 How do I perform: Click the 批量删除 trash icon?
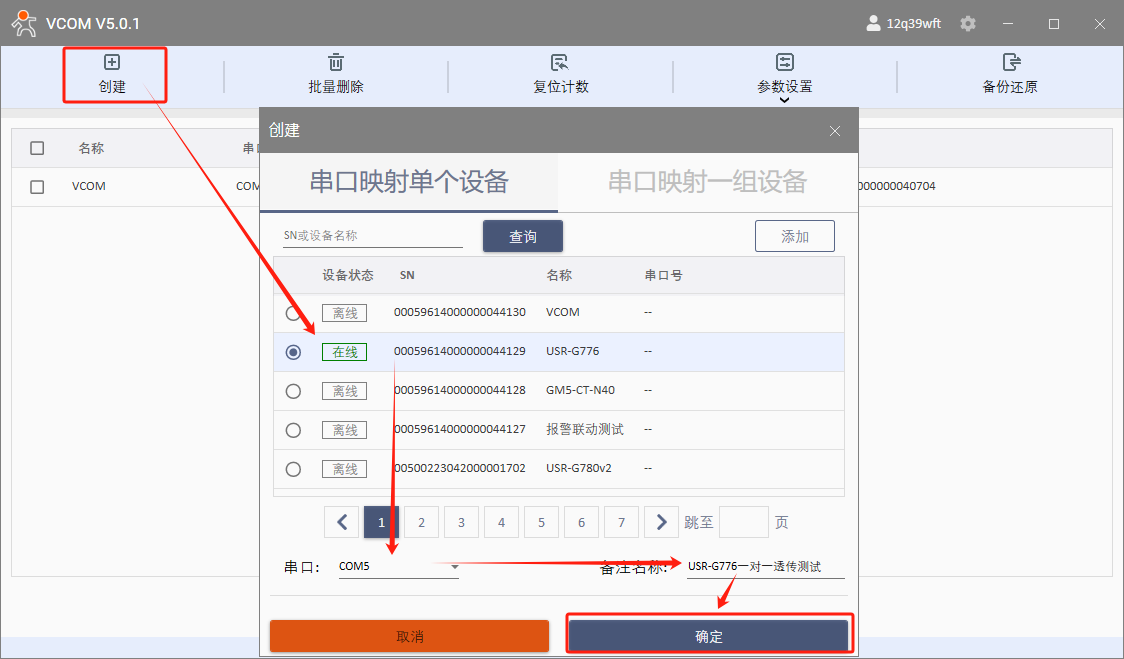pyautogui.click(x=336, y=63)
